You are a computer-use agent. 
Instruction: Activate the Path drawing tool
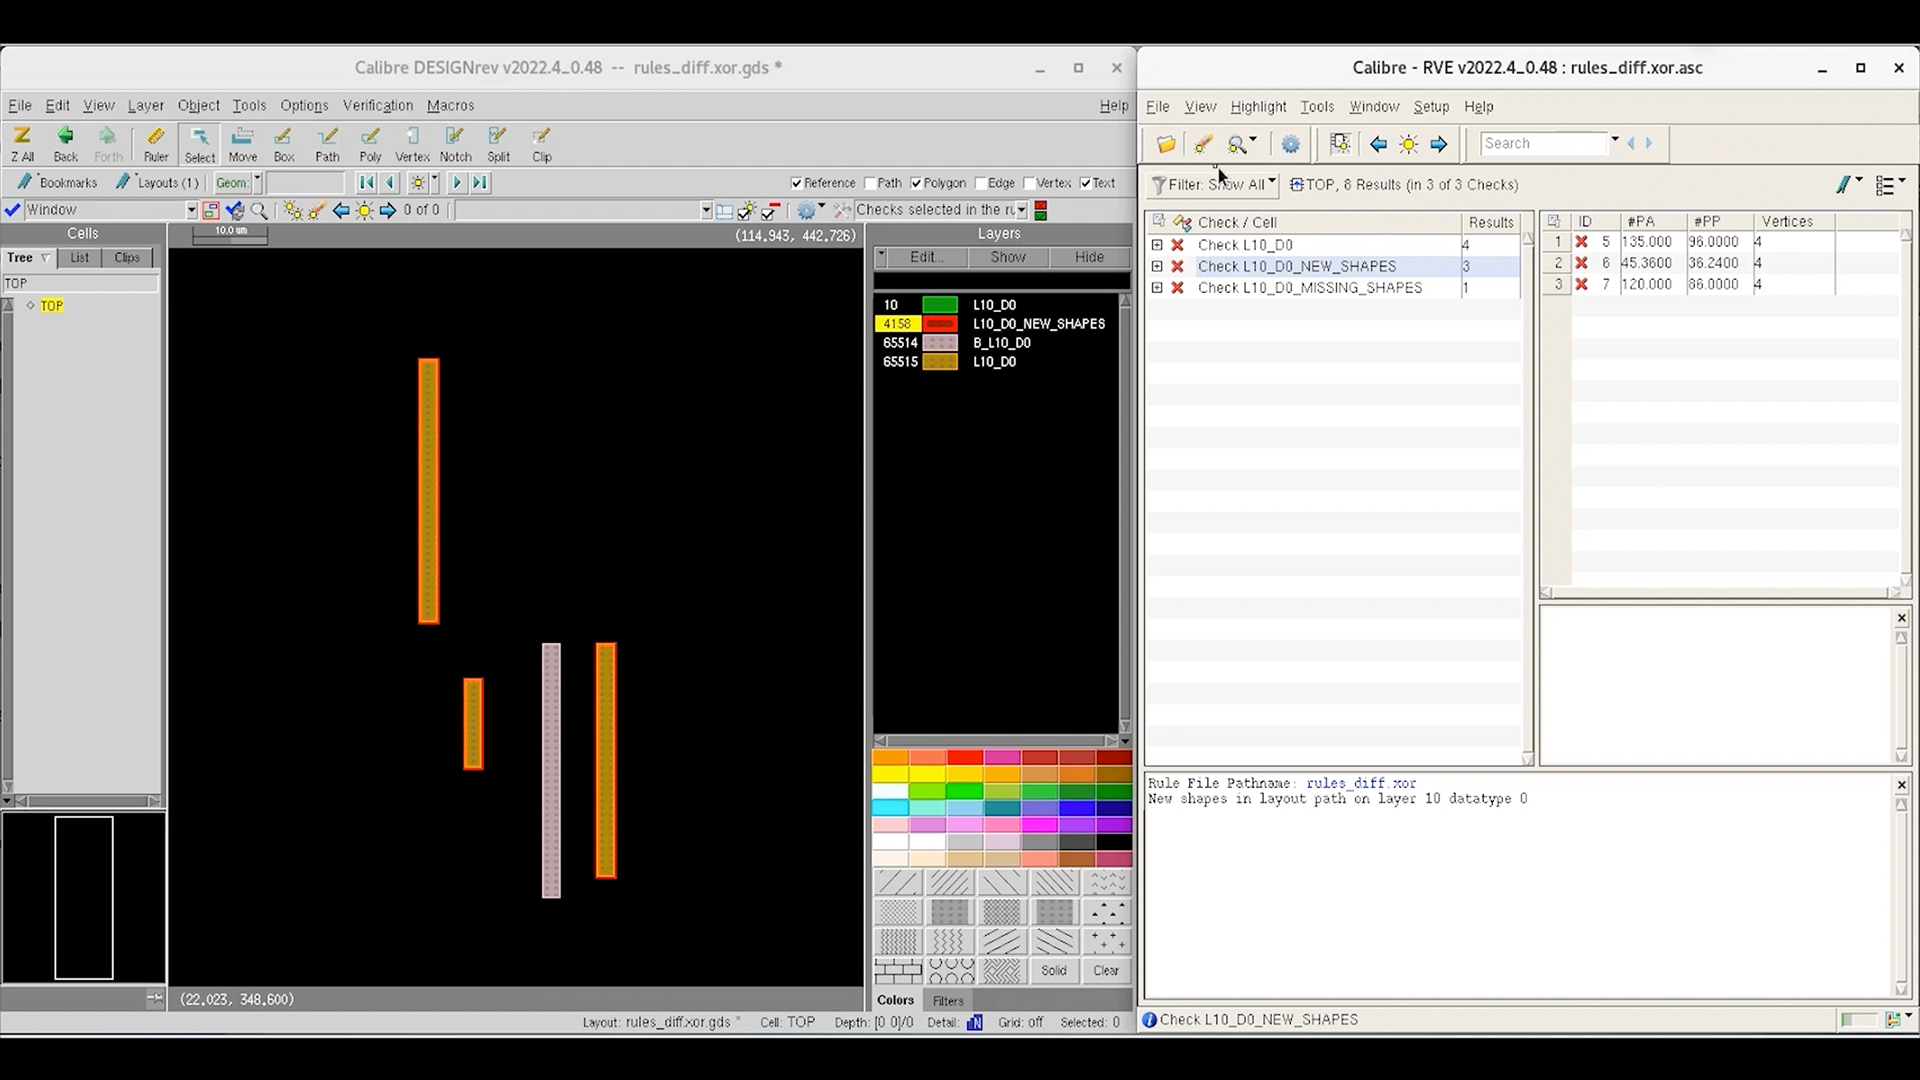[328, 143]
